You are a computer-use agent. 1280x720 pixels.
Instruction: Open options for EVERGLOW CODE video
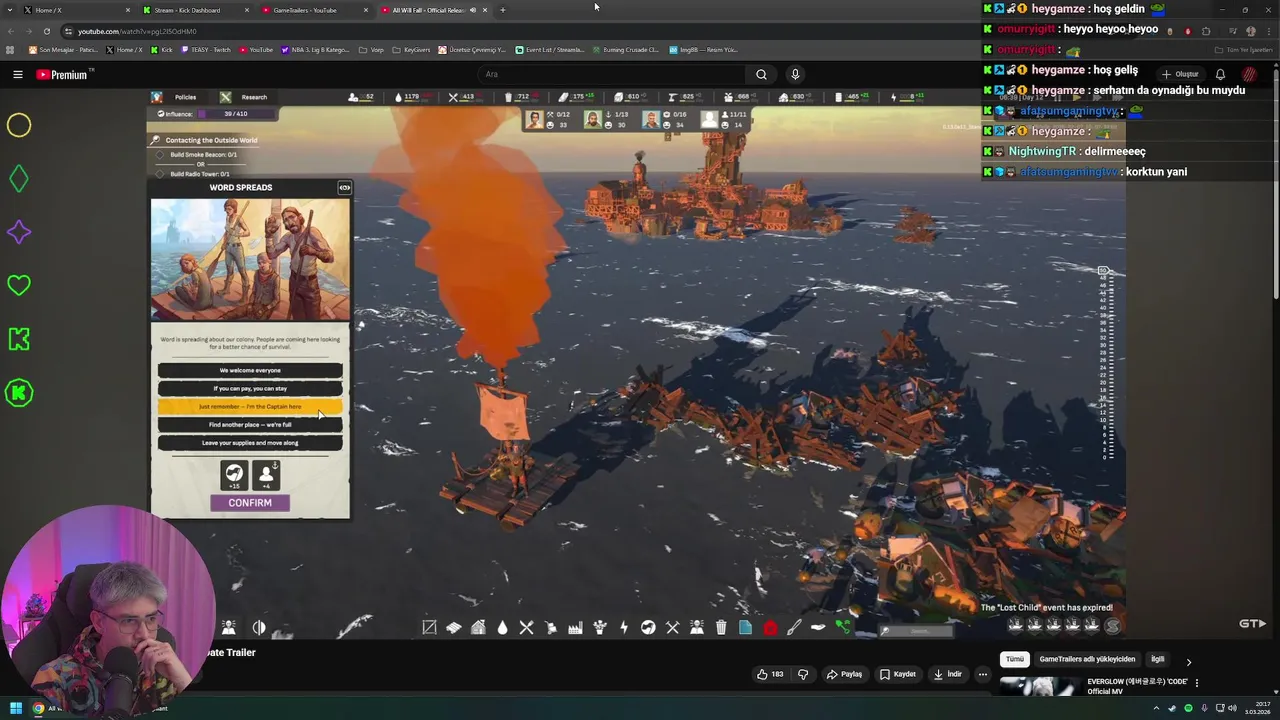coord(1197,683)
